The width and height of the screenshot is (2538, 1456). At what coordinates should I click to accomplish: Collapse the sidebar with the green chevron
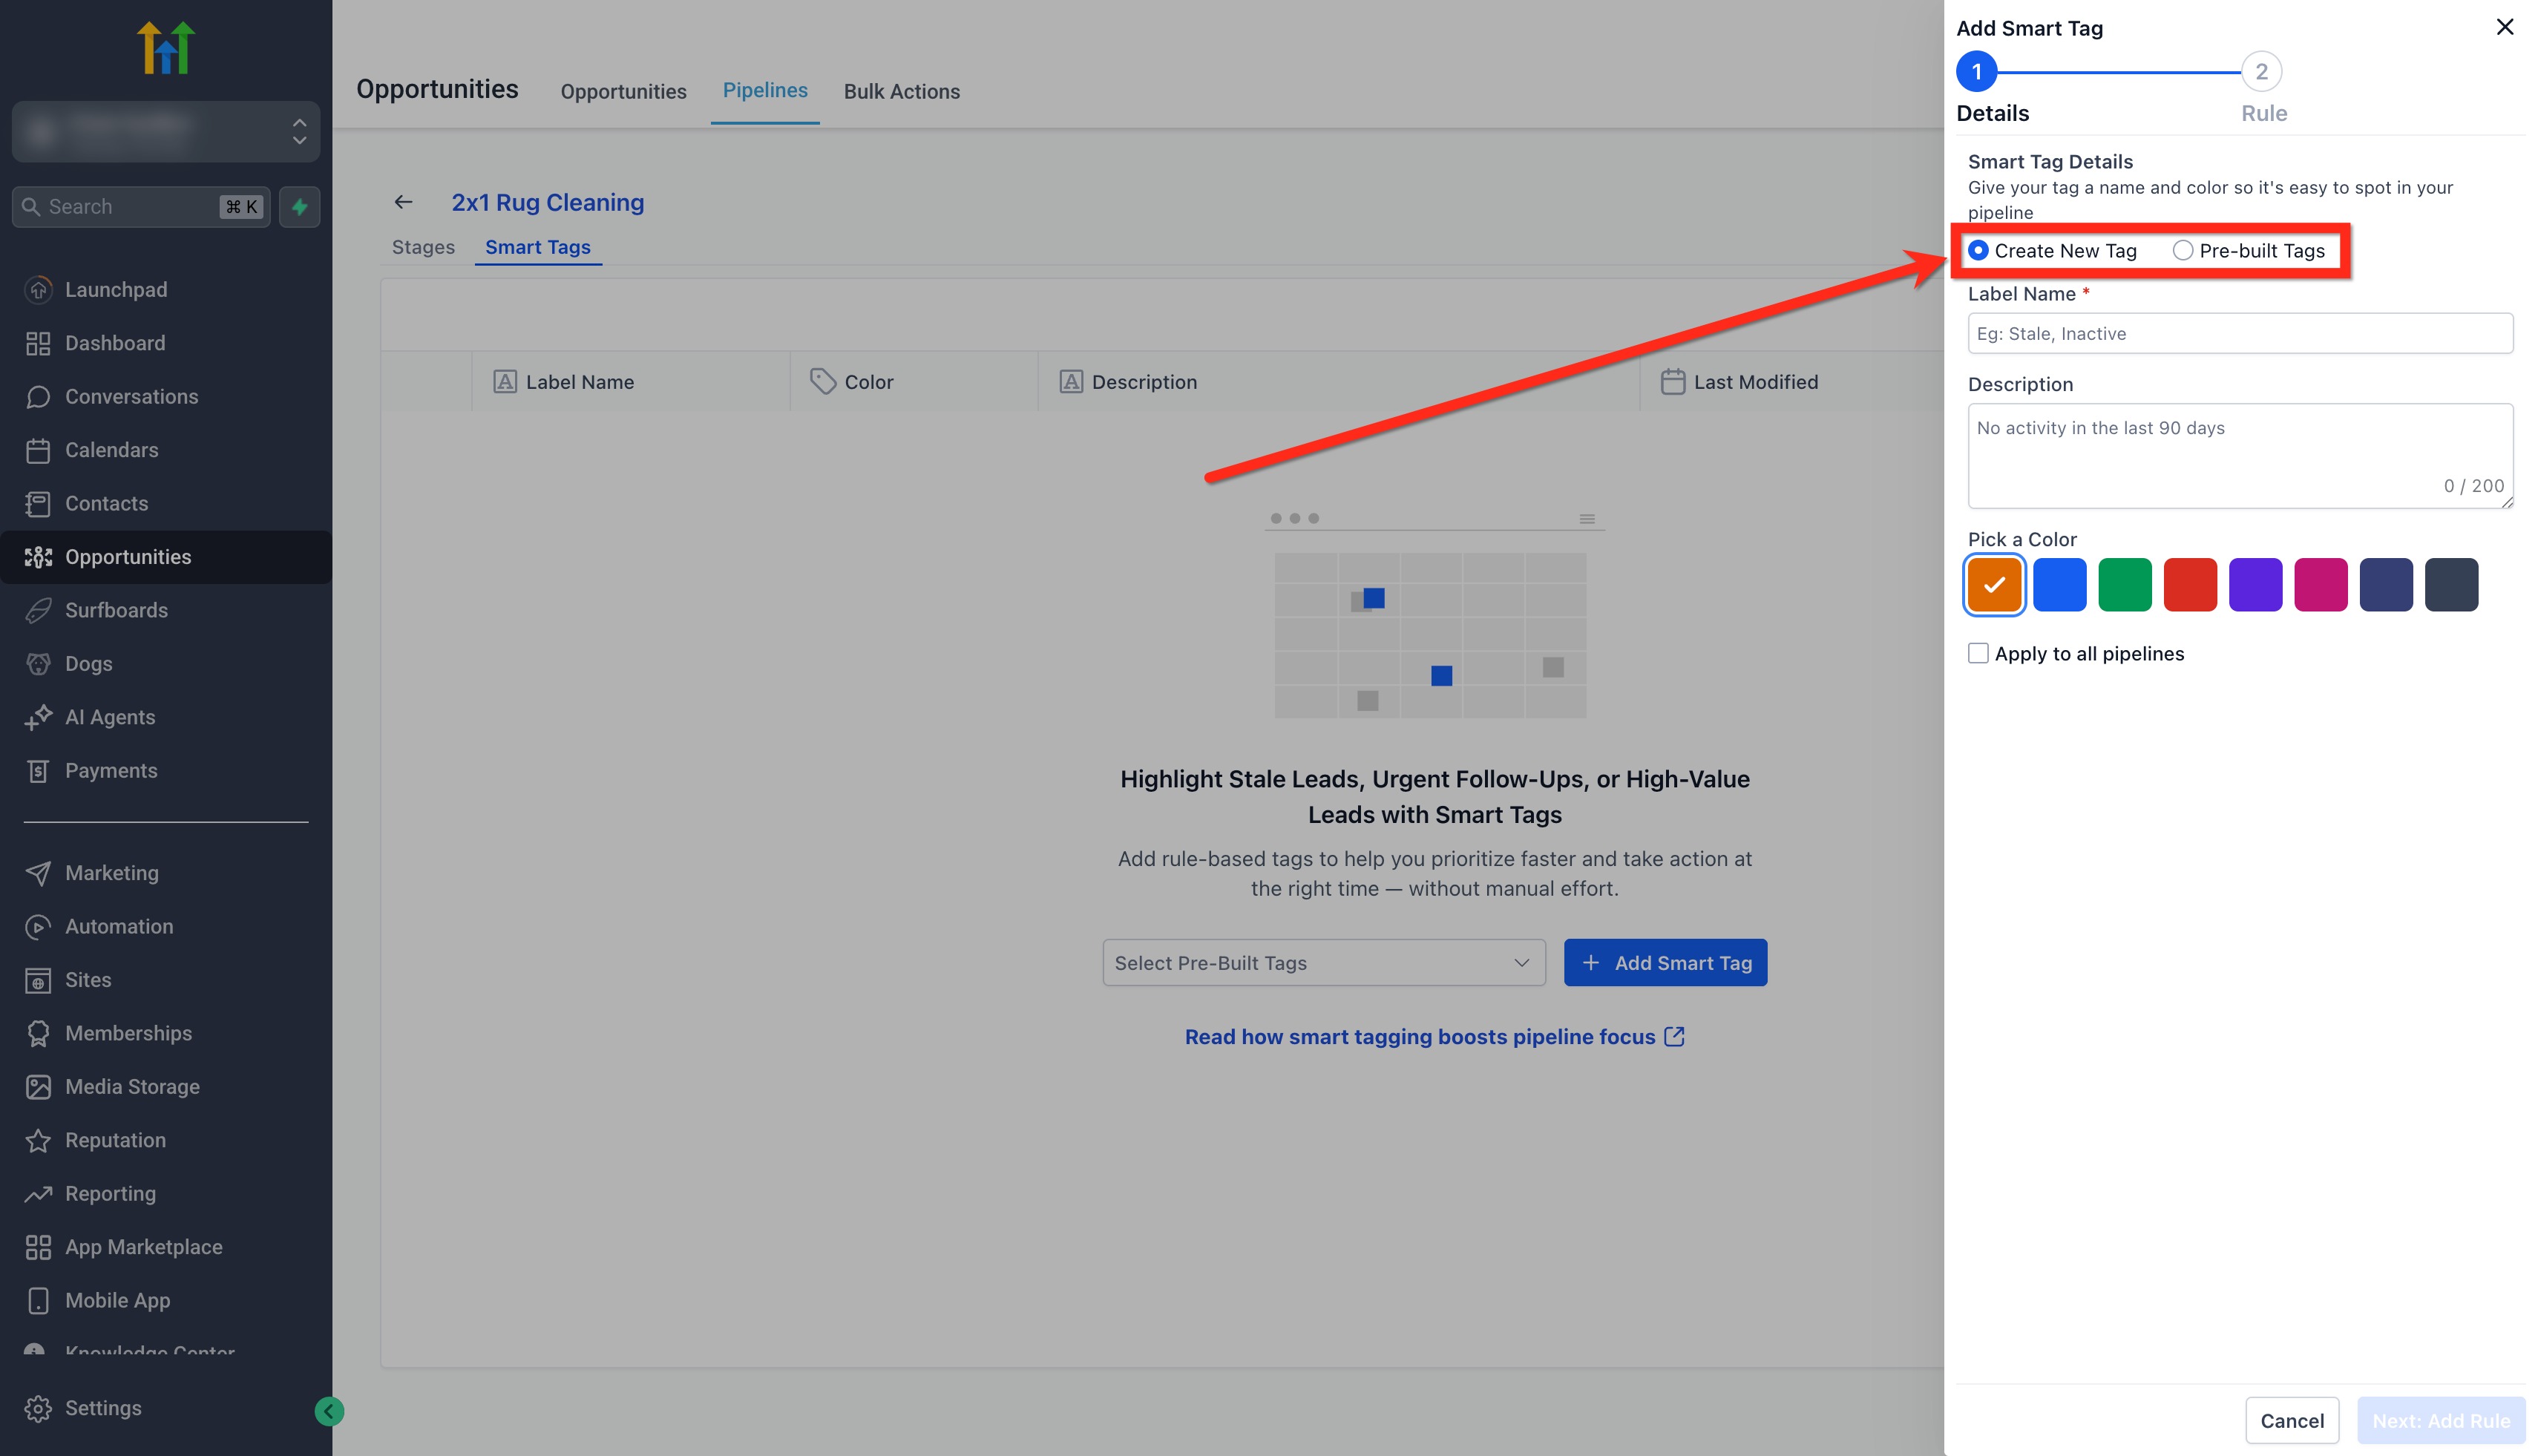point(329,1411)
